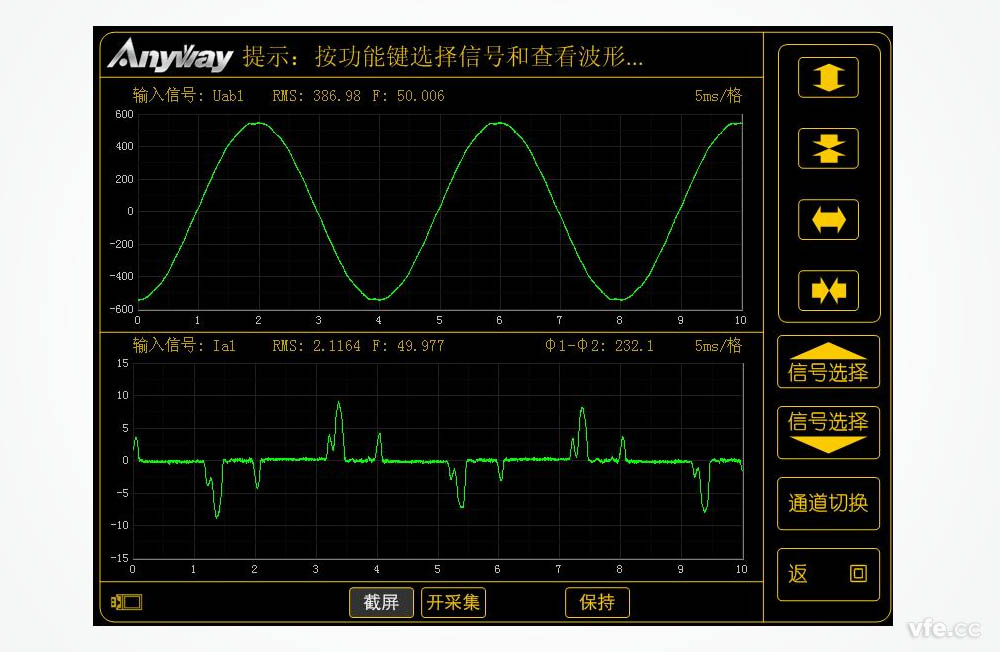Switch channels using the 通道切换 button
The width and height of the screenshot is (1000, 652).
pos(828,504)
